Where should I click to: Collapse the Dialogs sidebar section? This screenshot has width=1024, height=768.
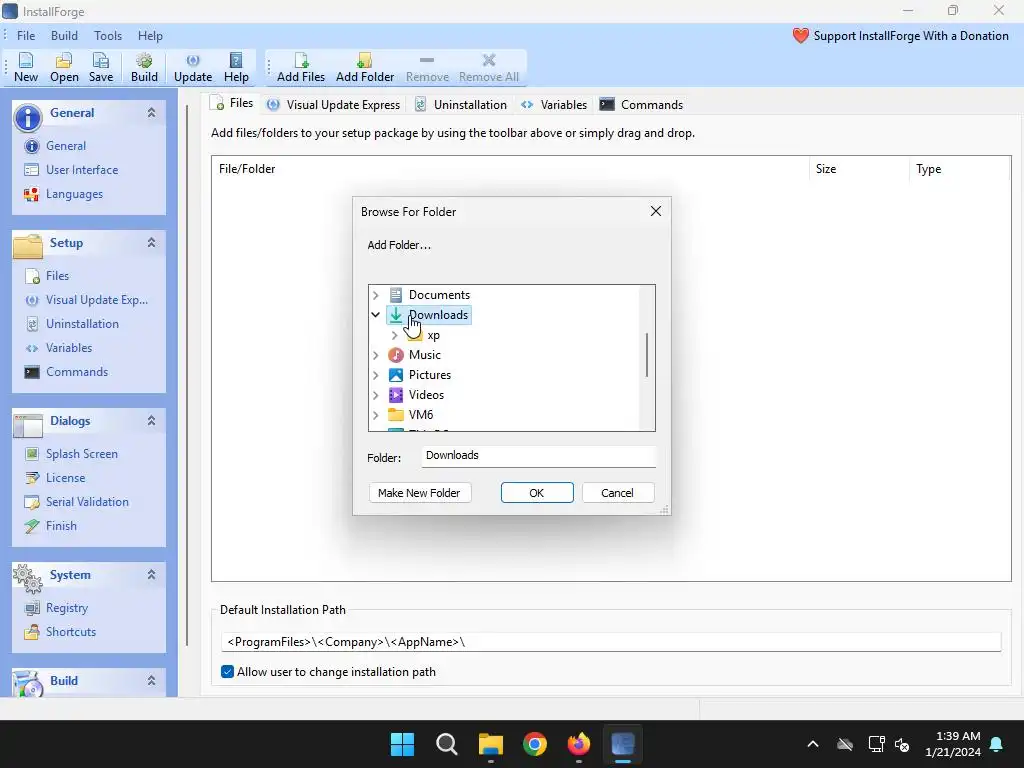click(152, 421)
